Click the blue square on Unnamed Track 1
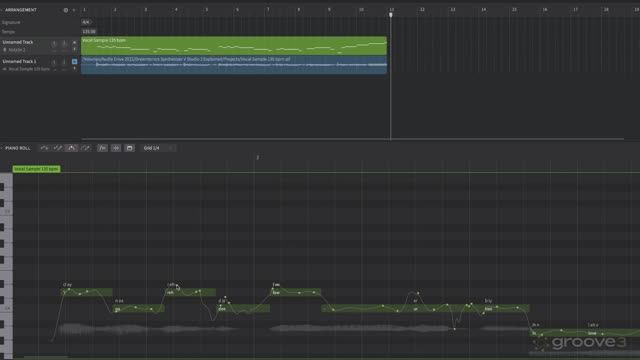The width and height of the screenshot is (640, 360). [74, 62]
